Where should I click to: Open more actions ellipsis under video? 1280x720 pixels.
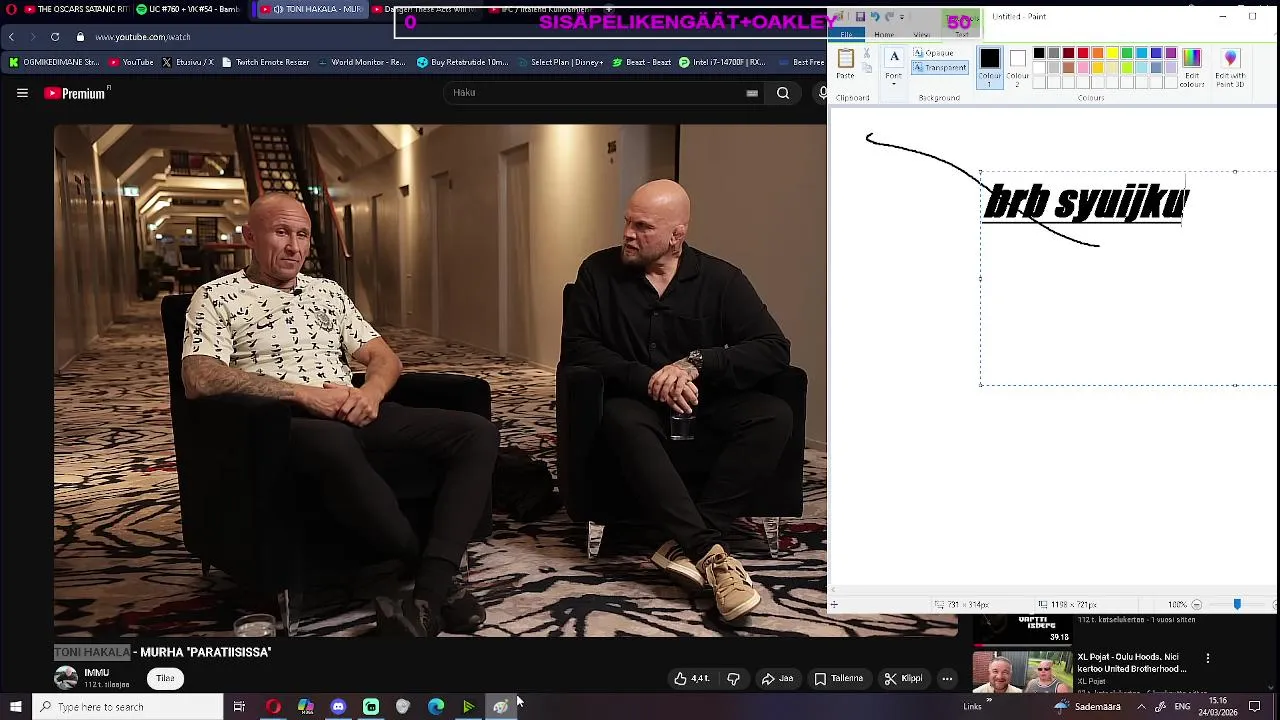(x=947, y=678)
